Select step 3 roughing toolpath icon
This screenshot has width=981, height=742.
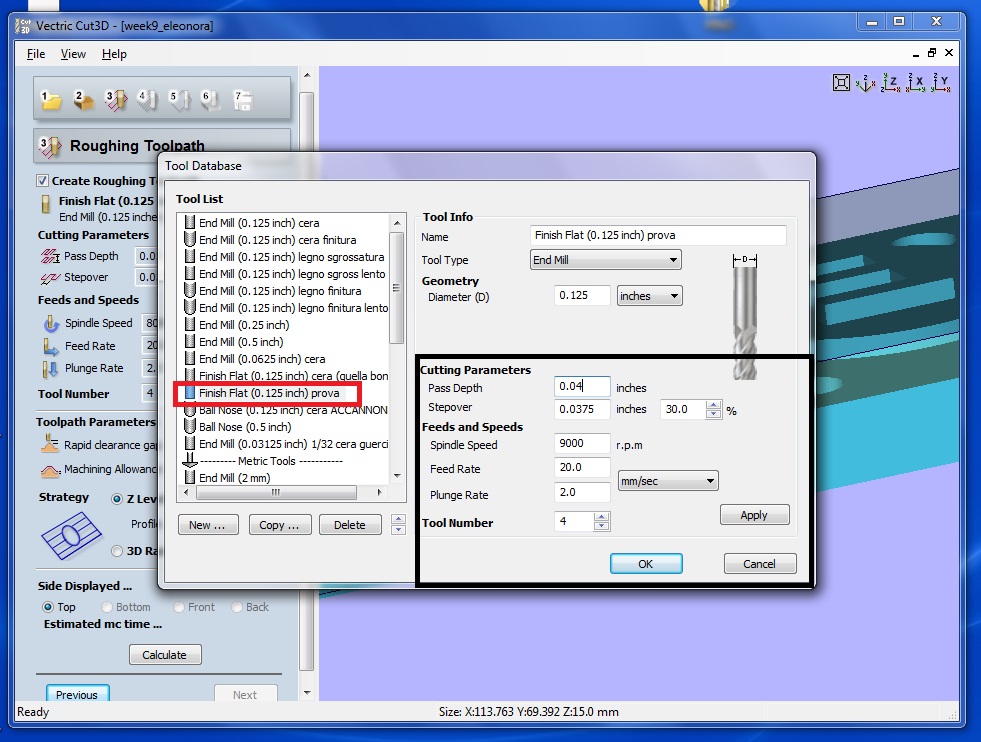pos(116,100)
